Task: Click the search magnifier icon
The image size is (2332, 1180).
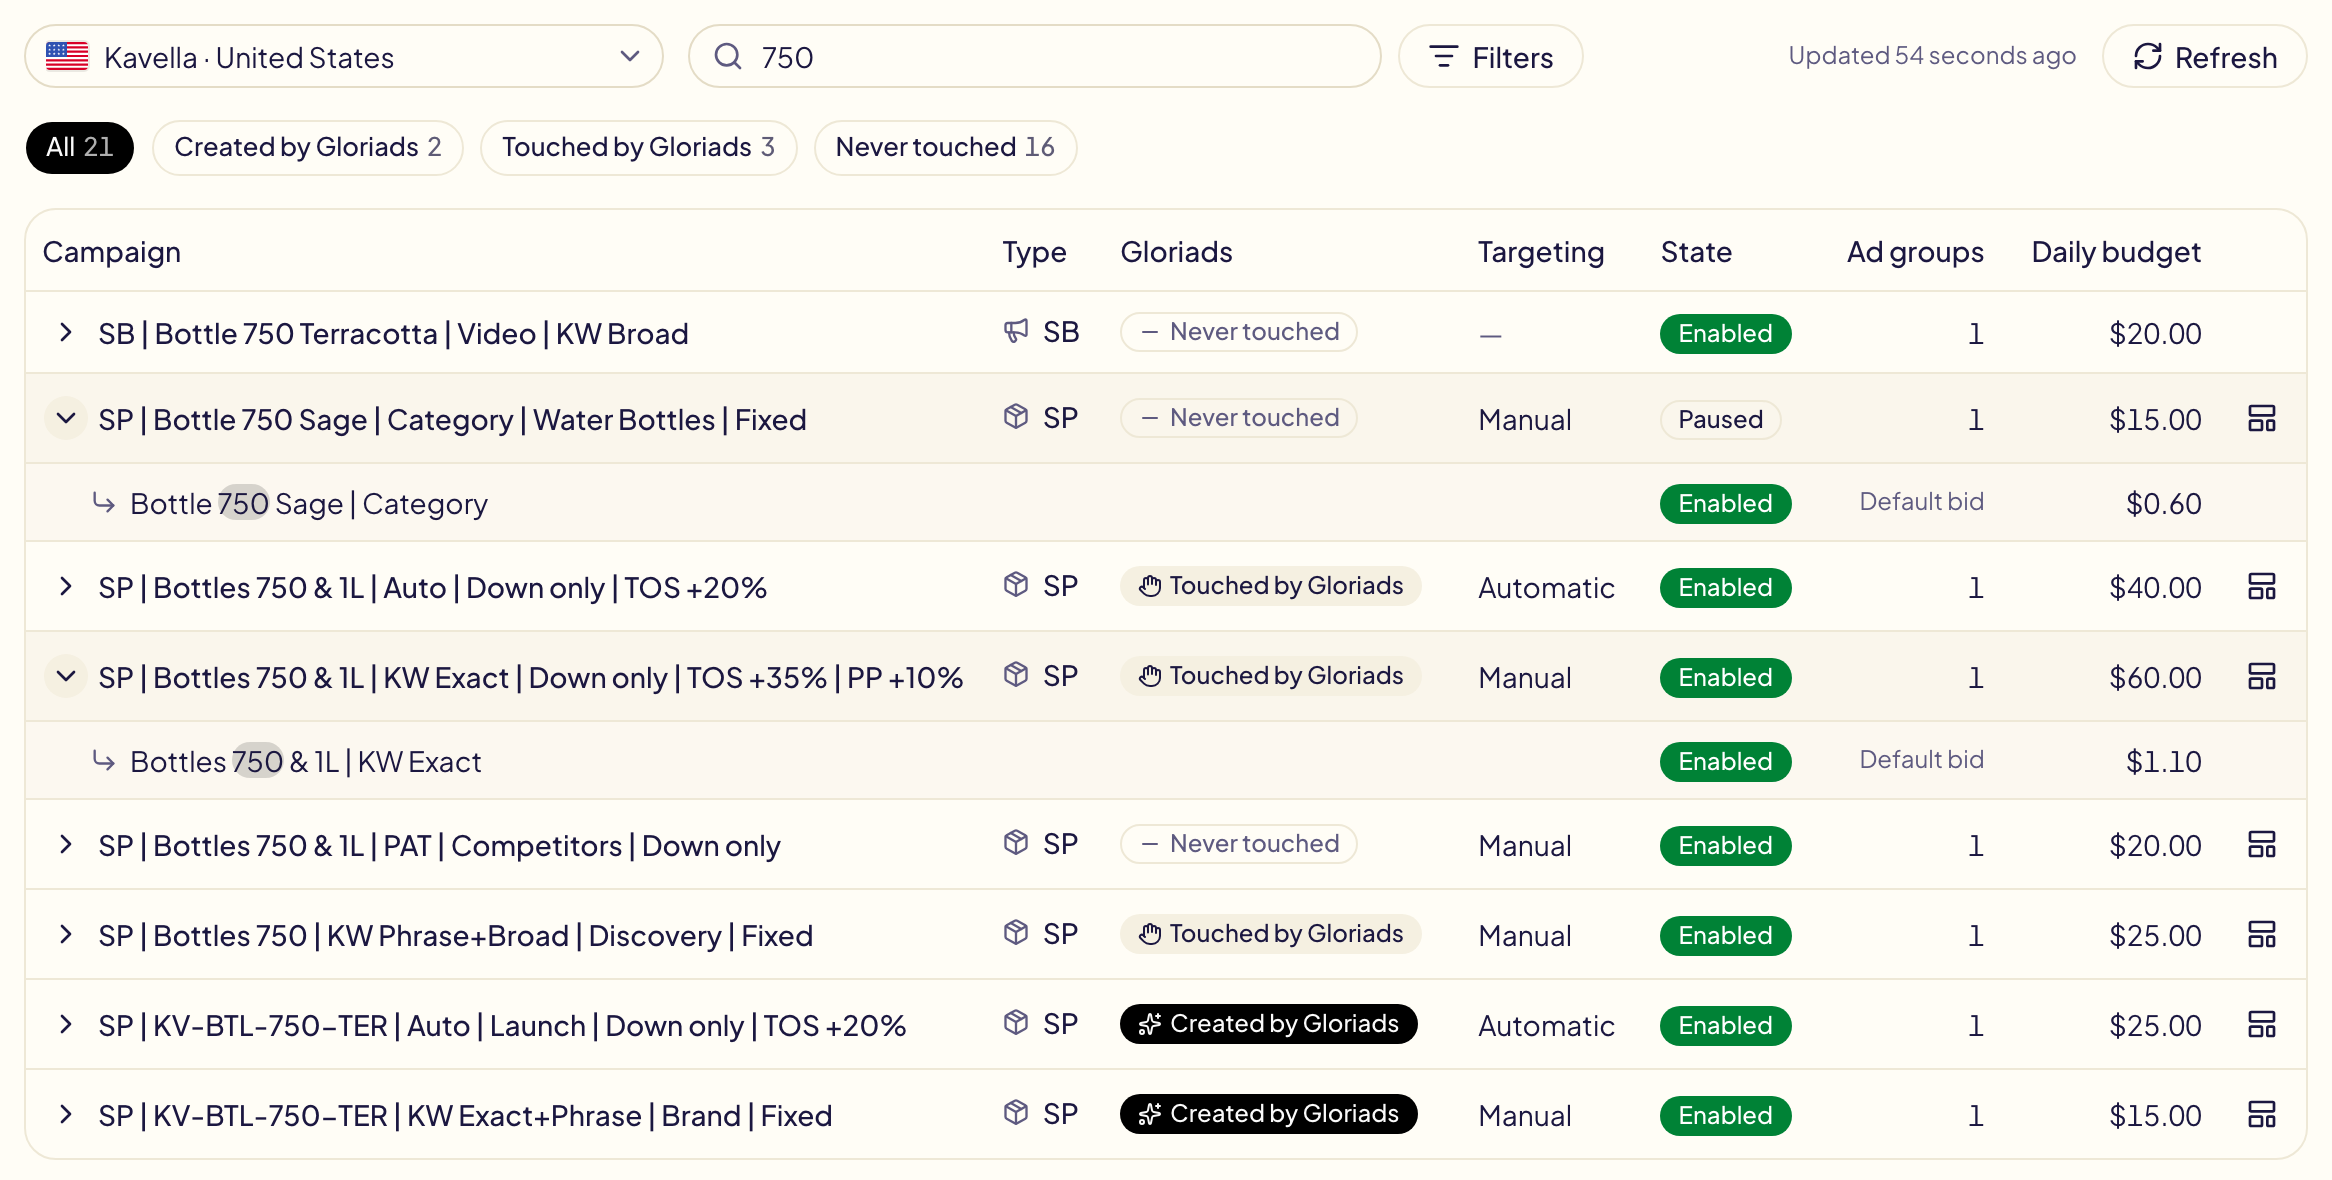Action: 728,56
